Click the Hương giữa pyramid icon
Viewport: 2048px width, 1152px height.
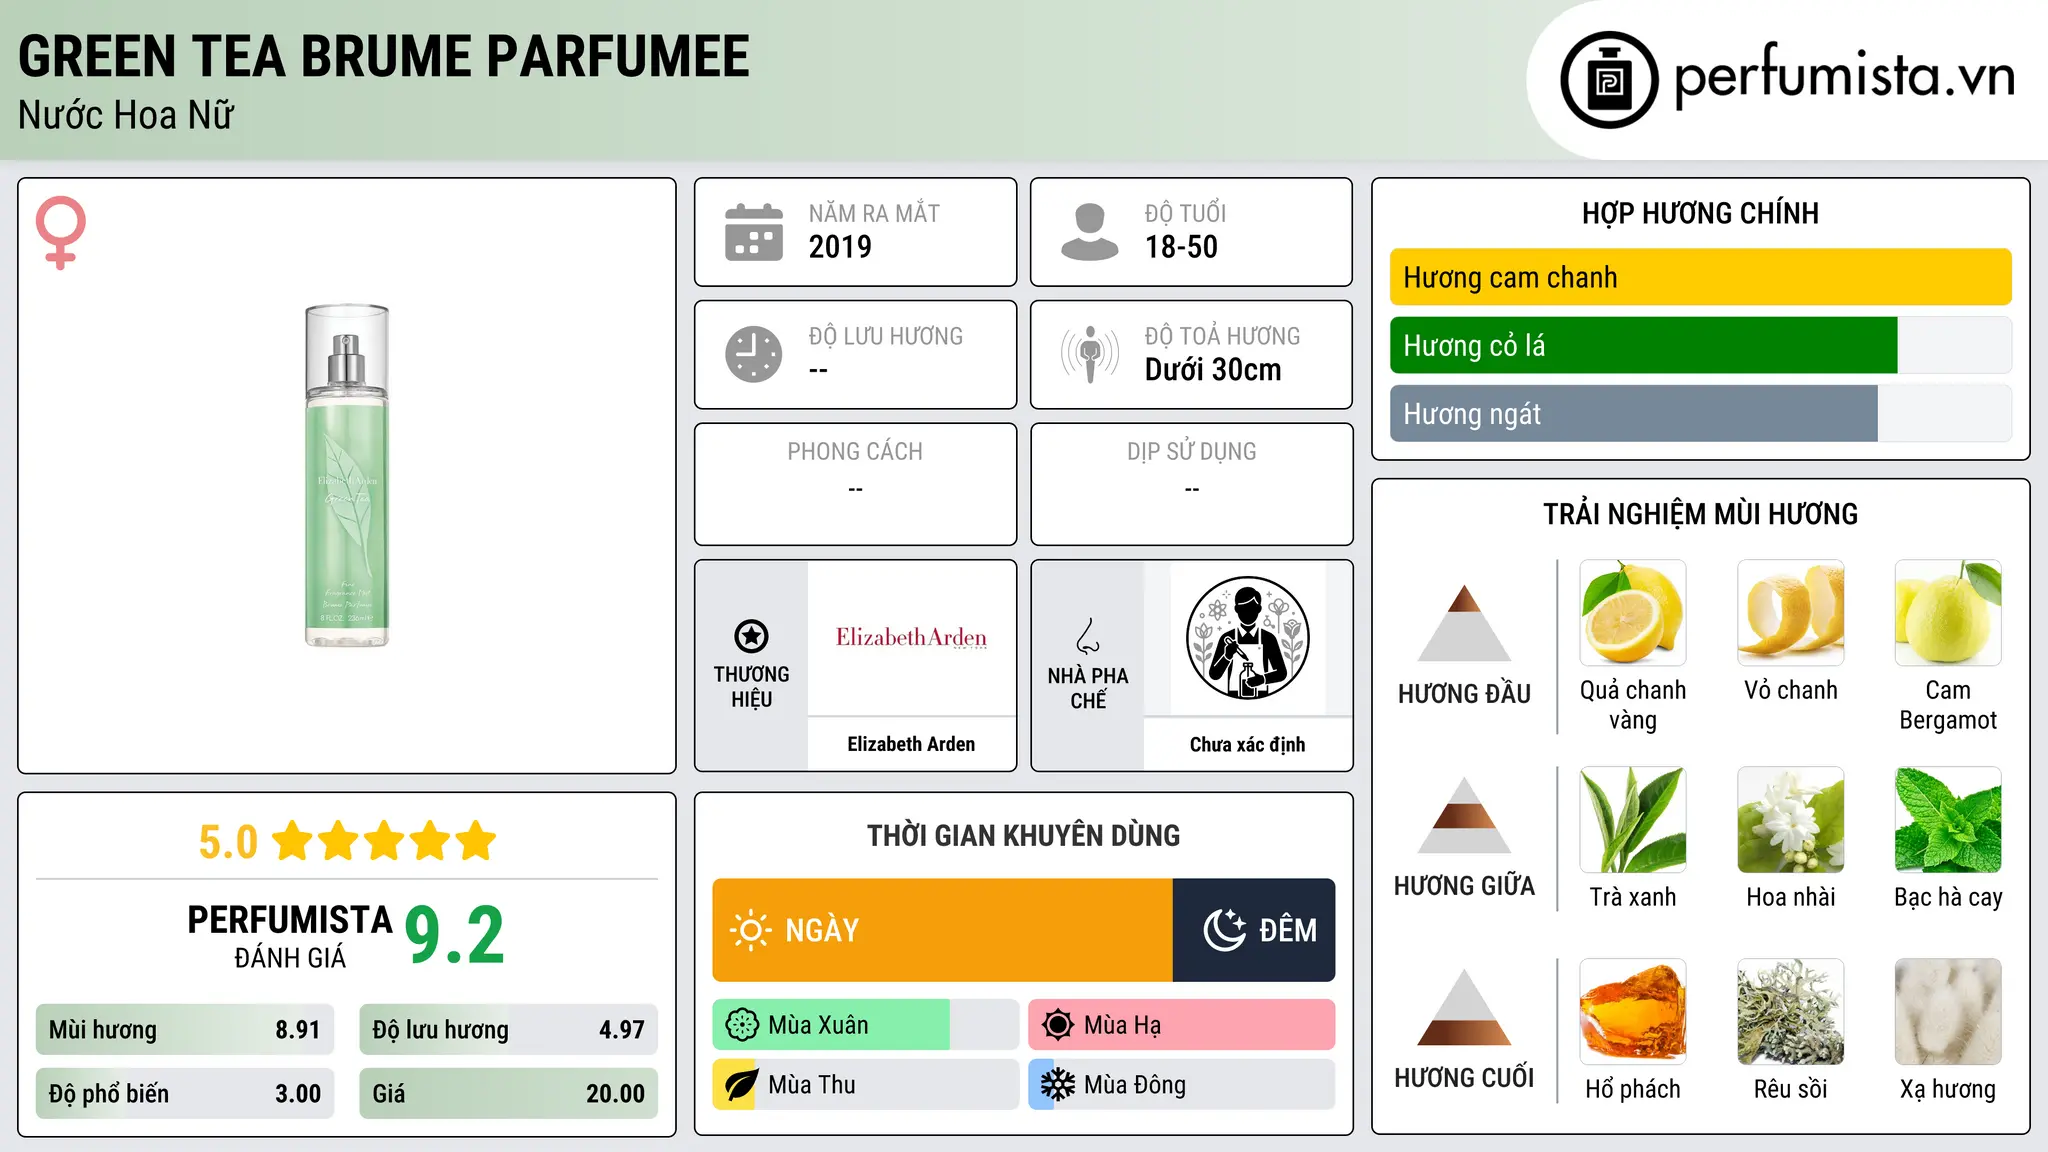1464,815
